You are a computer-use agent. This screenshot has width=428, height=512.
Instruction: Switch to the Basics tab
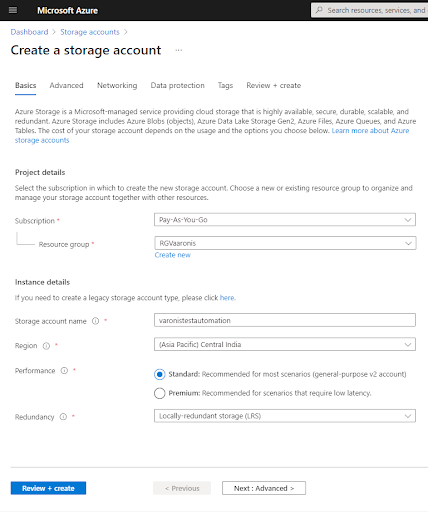(25, 86)
